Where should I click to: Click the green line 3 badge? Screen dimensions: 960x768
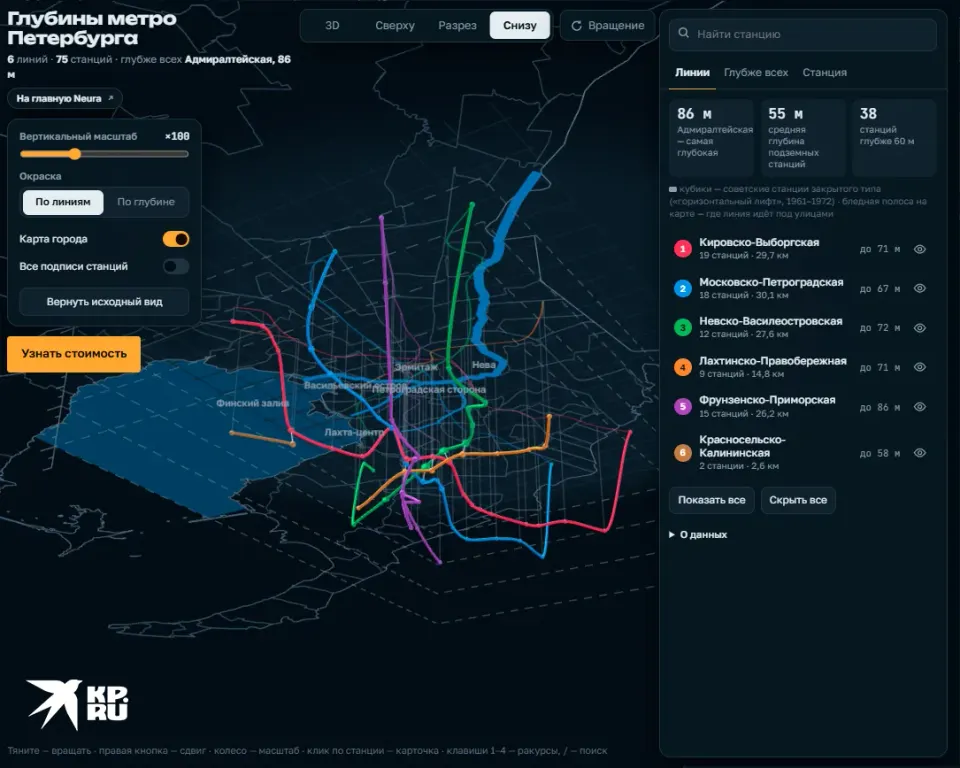[x=683, y=328]
